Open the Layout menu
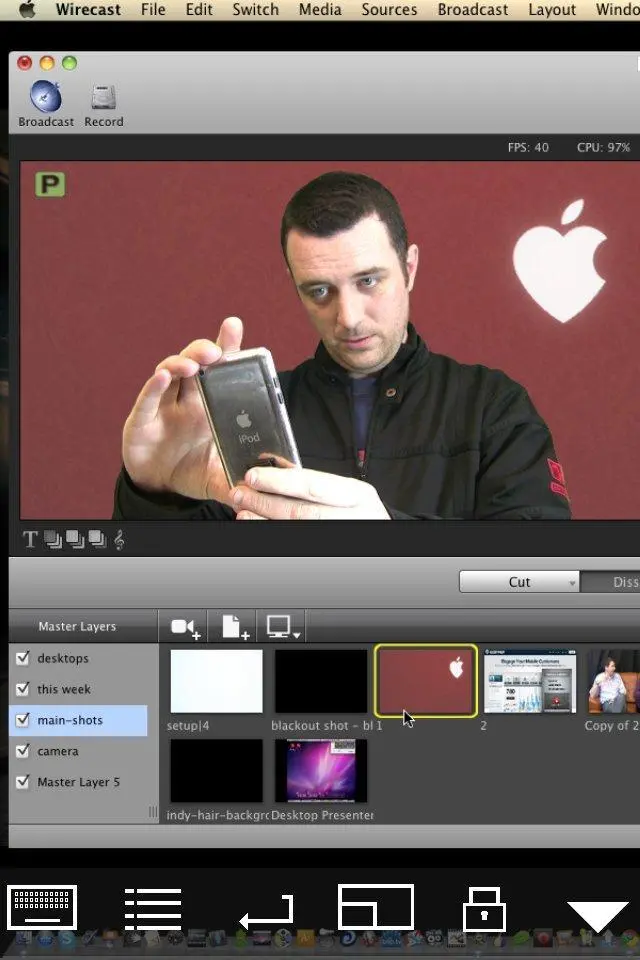The width and height of the screenshot is (640, 960). [552, 10]
